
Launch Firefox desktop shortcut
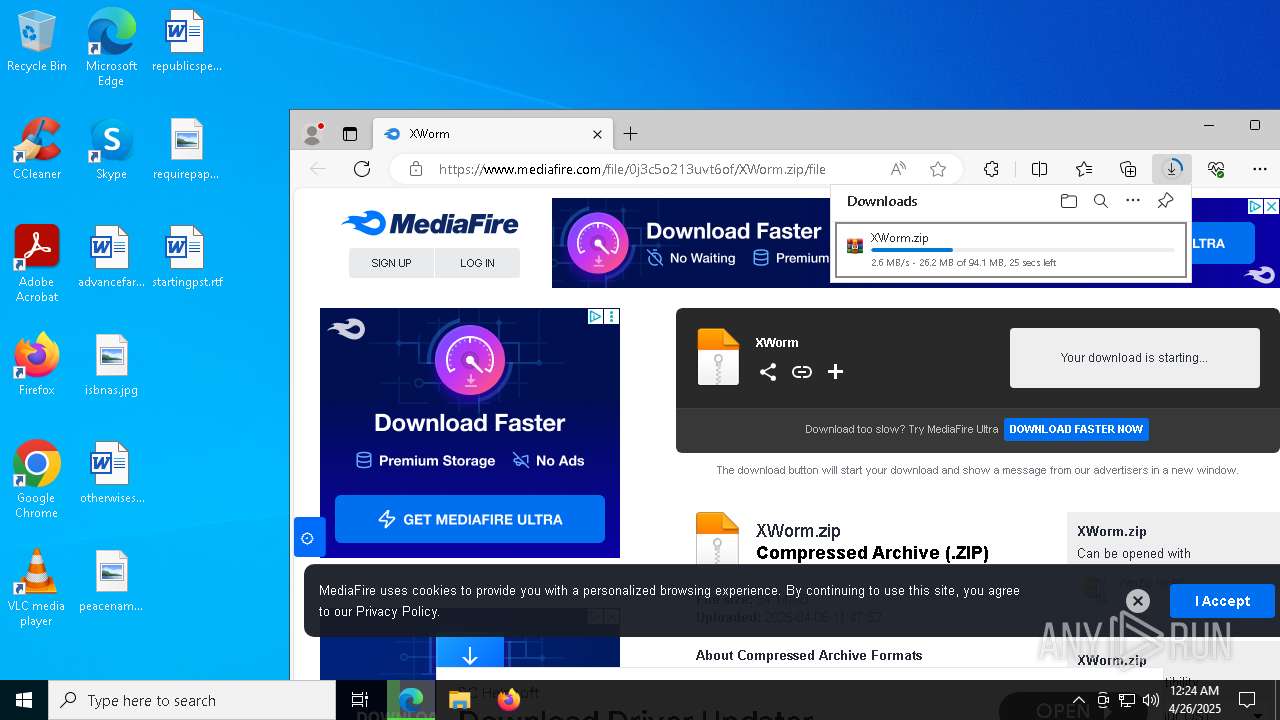point(37,366)
